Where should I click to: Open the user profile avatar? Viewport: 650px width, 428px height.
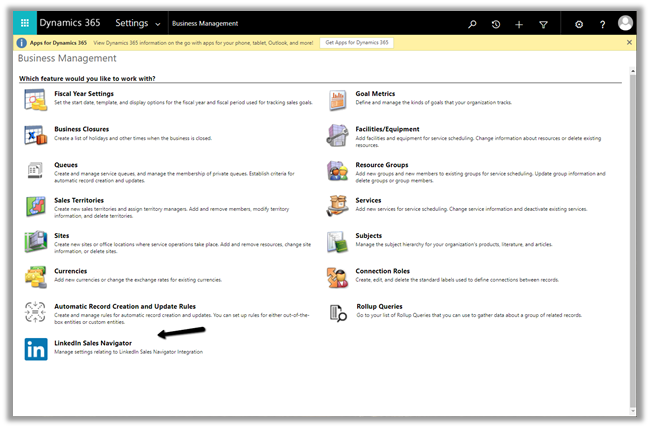pyautogui.click(x=626, y=22)
